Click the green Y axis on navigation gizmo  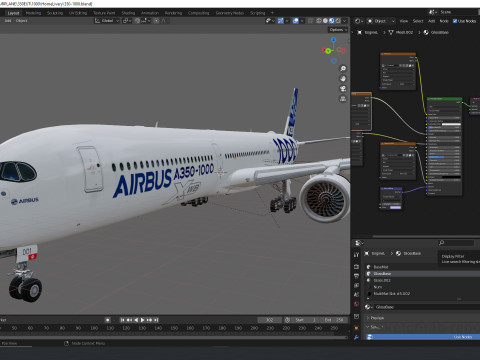pyautogui.click(x=328, y=51)
